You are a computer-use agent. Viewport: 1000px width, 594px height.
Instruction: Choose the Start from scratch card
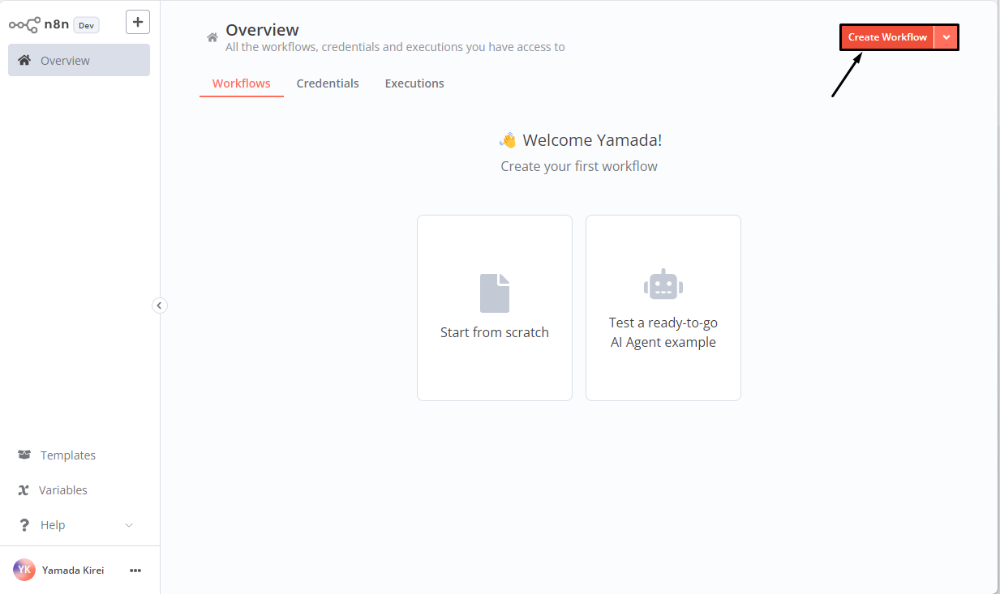click(x=495, y=308)
